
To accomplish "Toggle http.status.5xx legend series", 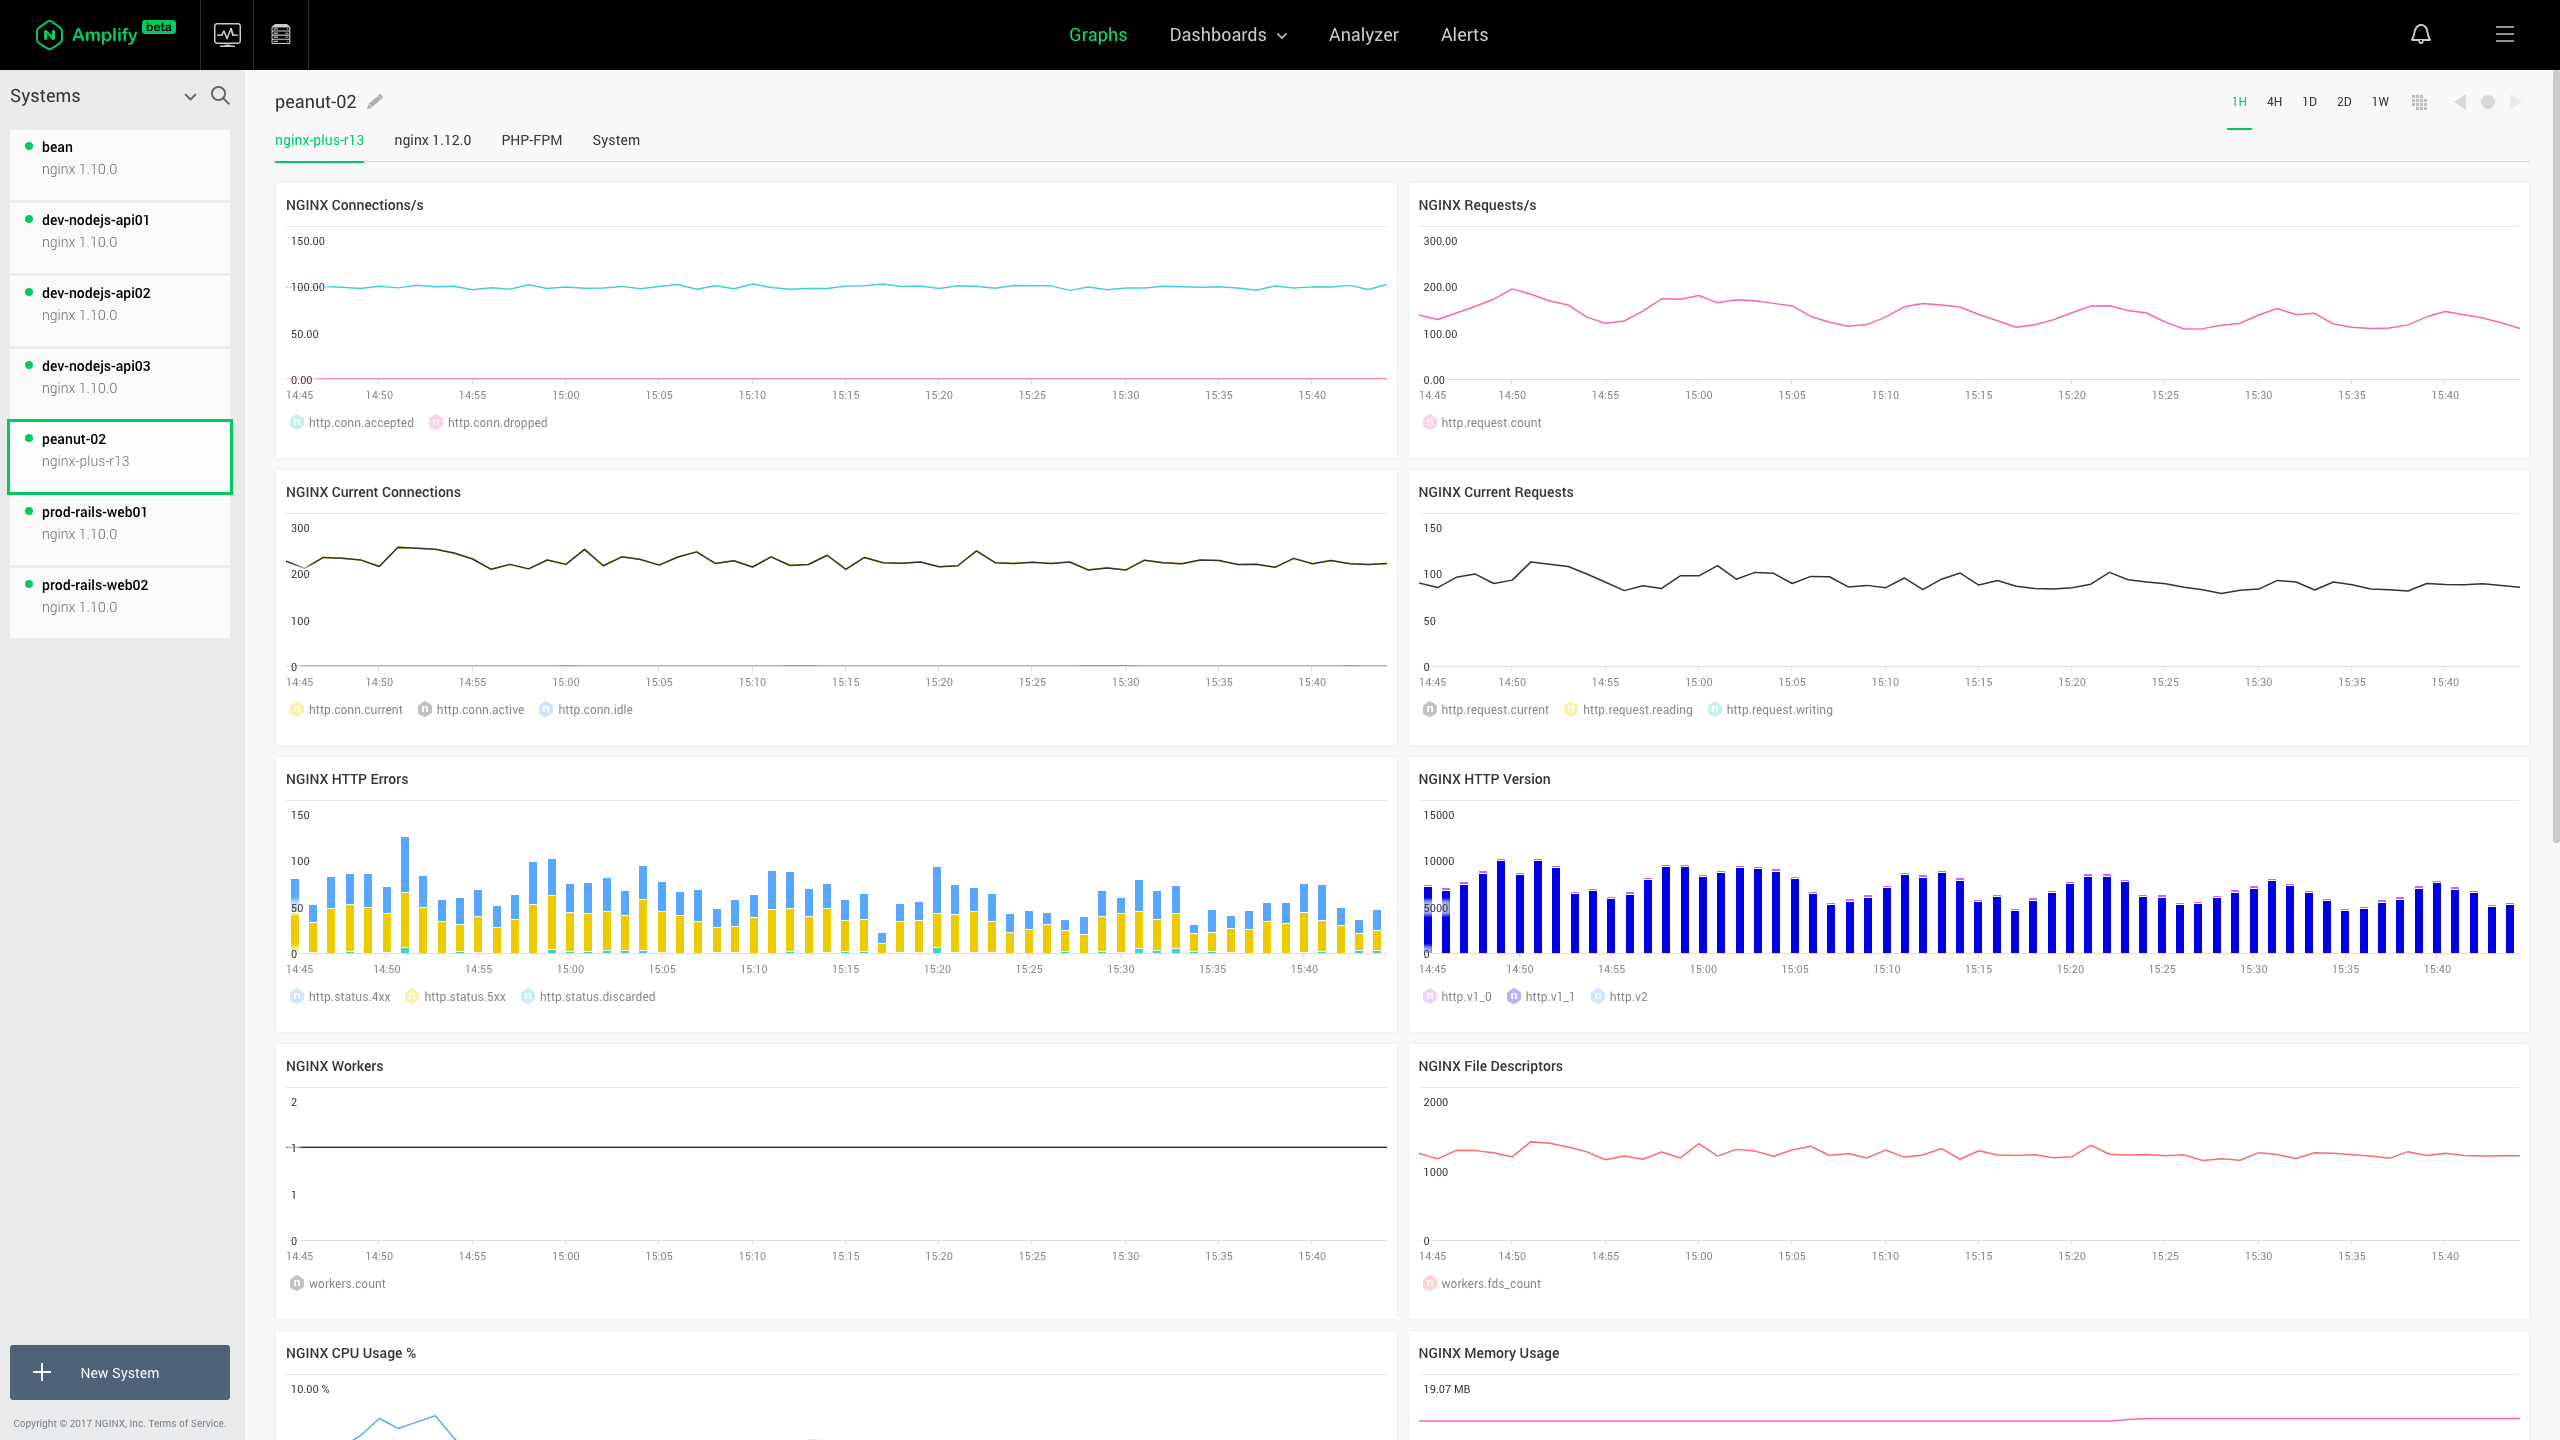I will click(464, 997).
